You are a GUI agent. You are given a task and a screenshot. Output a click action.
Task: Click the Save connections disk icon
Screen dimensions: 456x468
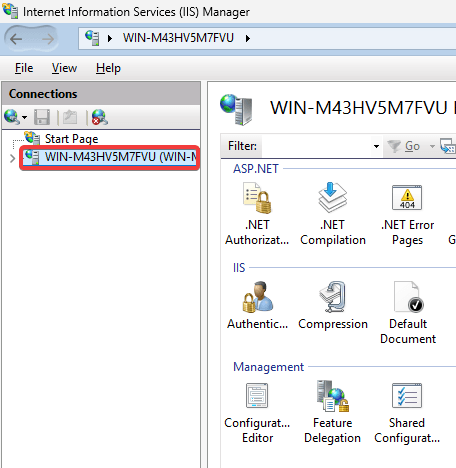pos(42,117)
